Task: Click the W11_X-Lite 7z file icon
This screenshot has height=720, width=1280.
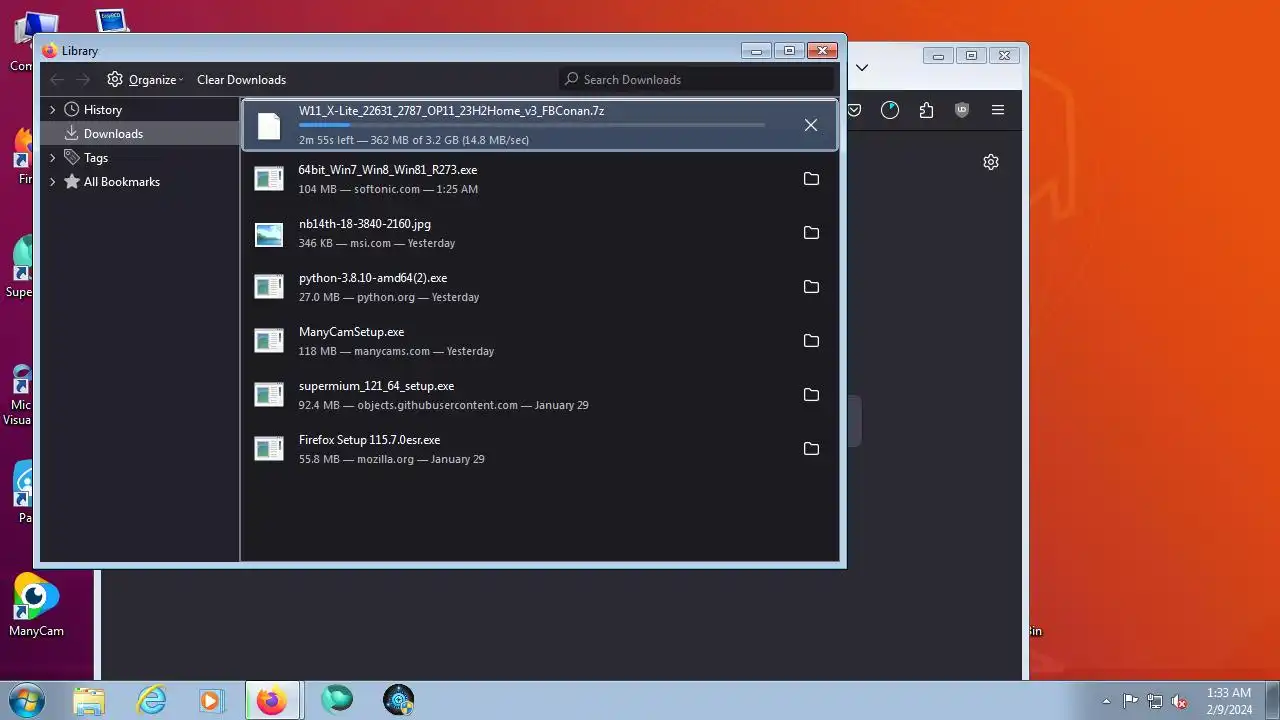Action: point(269,126)
